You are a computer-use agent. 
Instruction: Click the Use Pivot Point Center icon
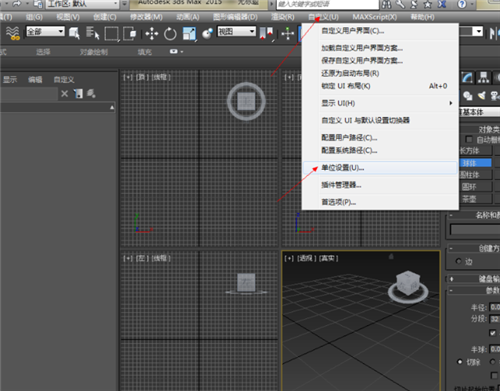click(x=266, y=34)
